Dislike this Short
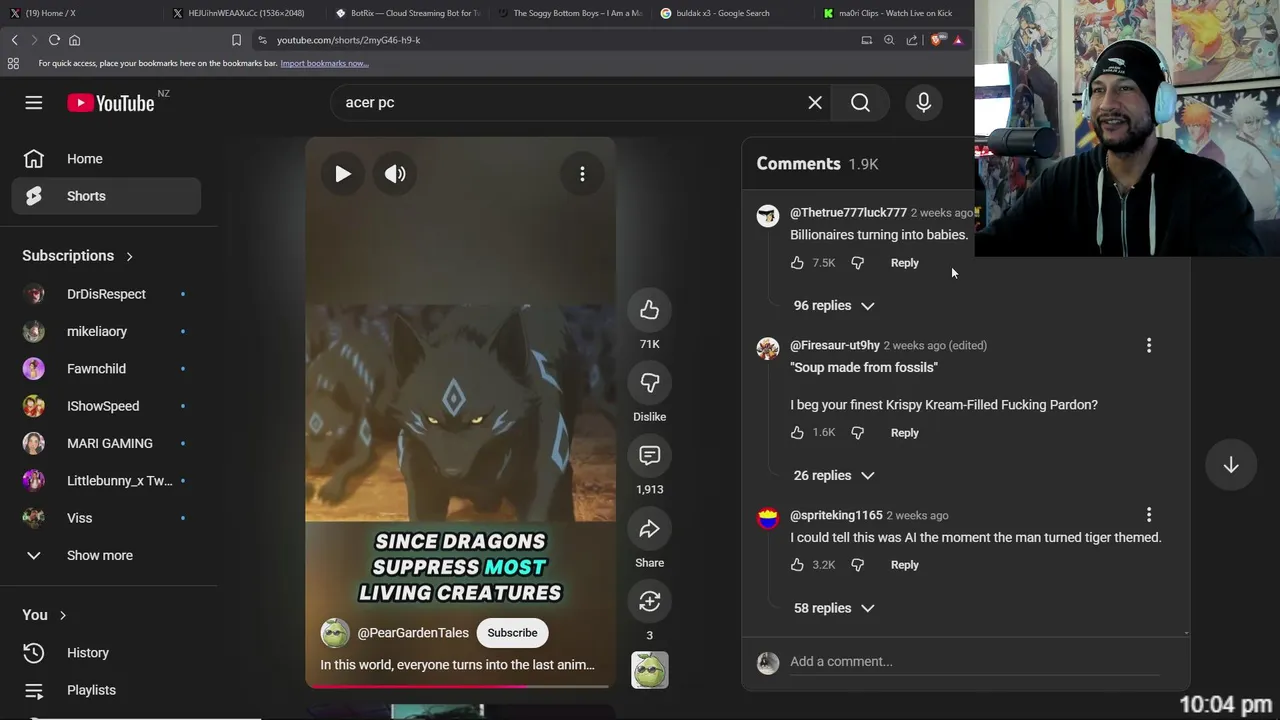This screenshot has height=720, width=1280. [x=649, y=383]
